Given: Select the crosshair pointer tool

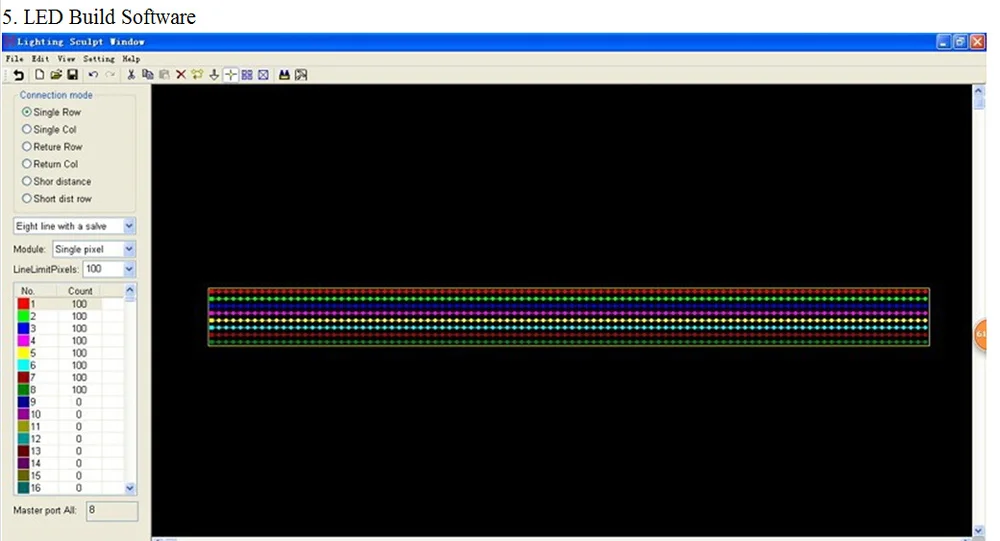Looking at the screenshot, I should coord(230,75).
